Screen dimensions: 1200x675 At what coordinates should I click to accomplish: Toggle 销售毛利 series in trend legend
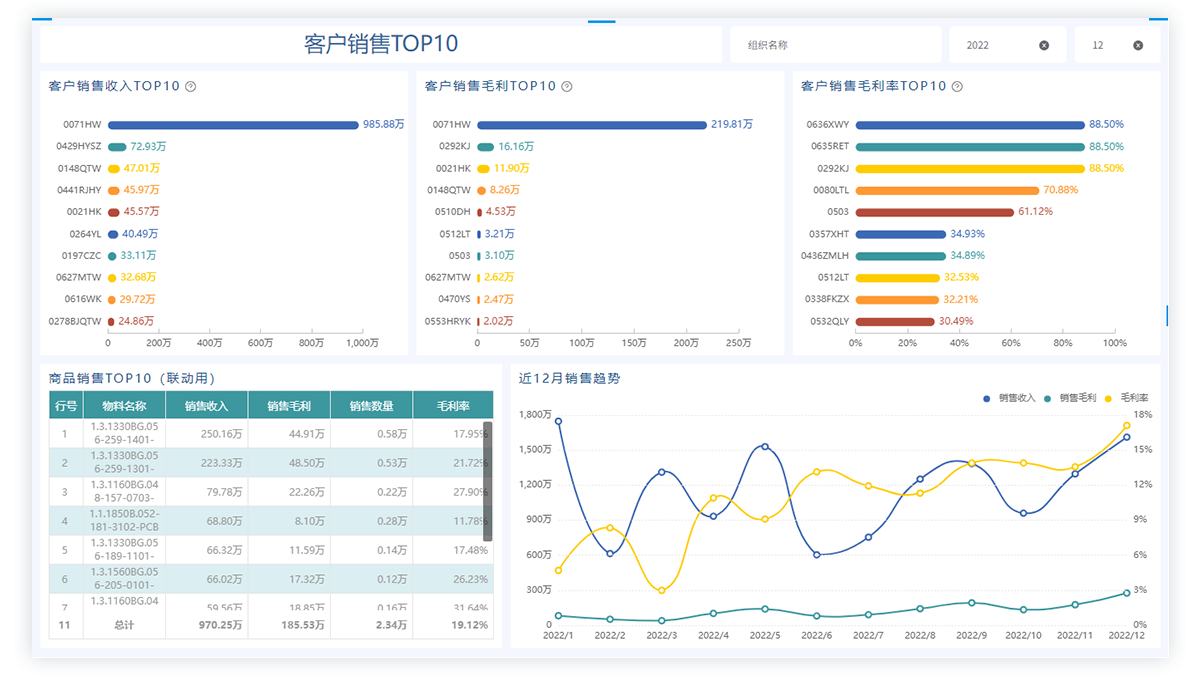(1070, 398)
